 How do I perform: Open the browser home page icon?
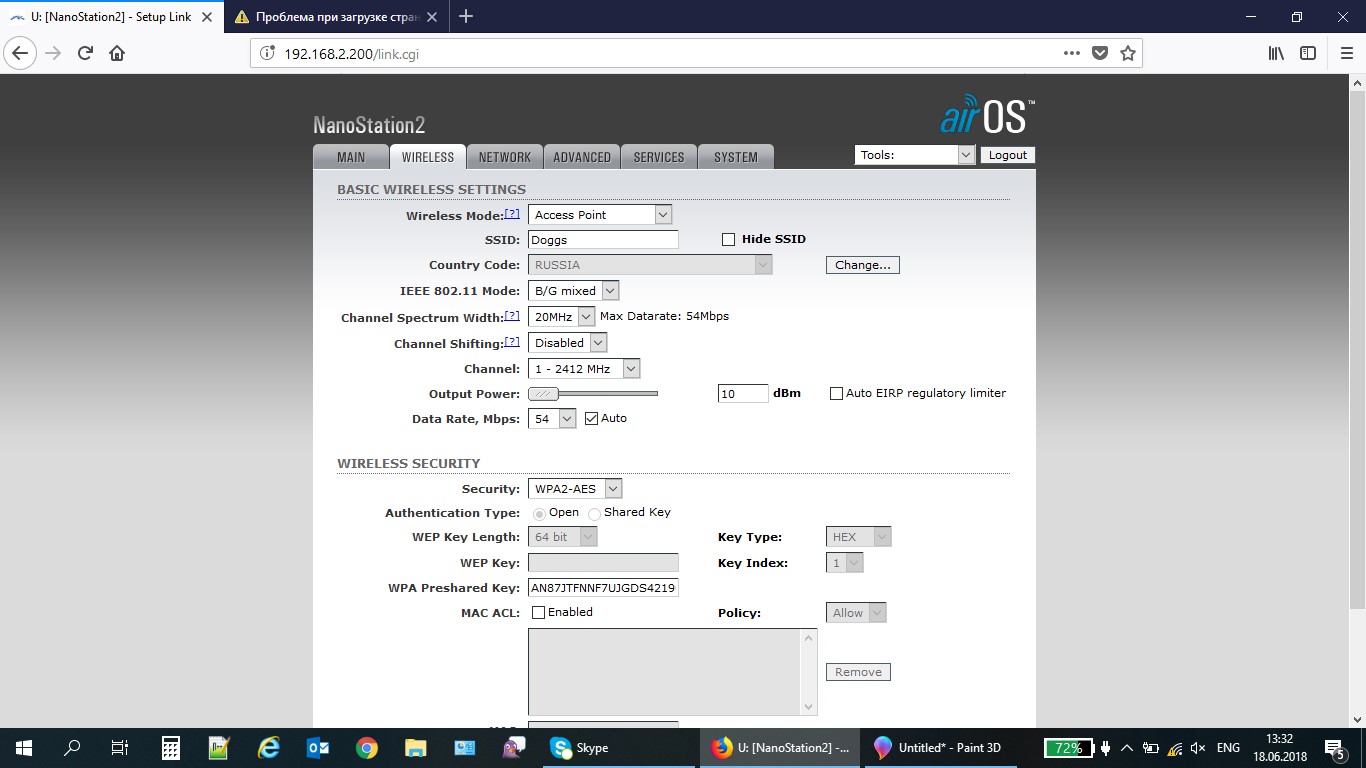(x=117, y=53)
